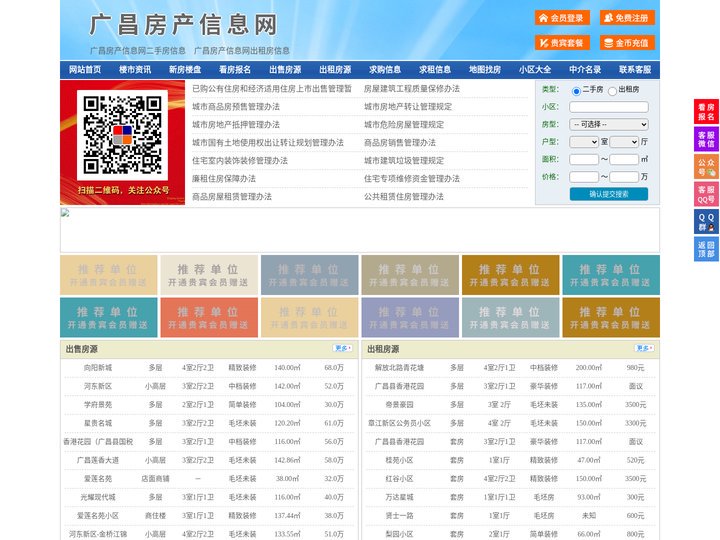Open 廉租住房保障办法 link
Image resolution: width=720 pixels, height=540 pixels.
224,179
